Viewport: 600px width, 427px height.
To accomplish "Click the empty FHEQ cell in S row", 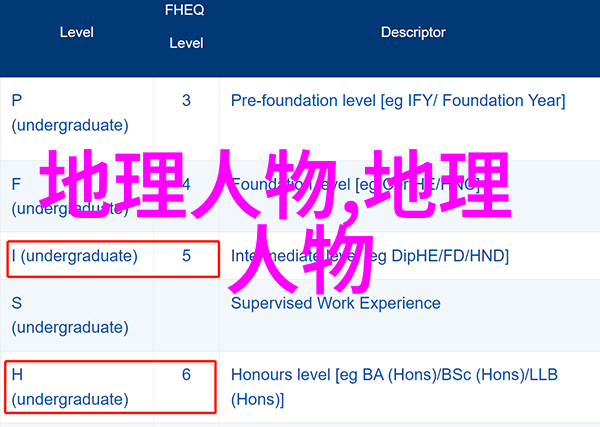I will click(x=186, y=315).
